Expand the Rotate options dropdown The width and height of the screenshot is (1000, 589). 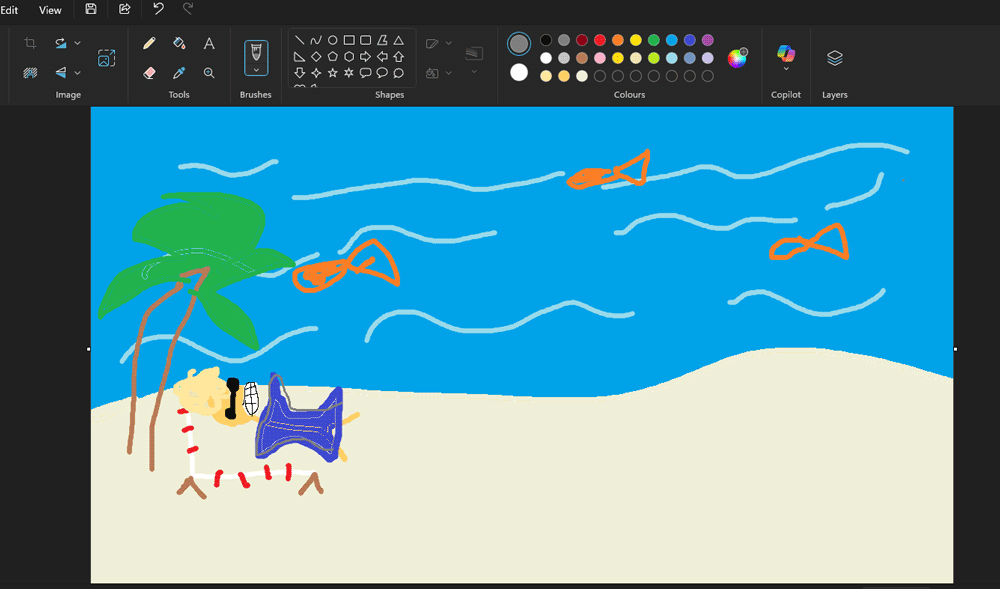[x=78, y=43]
